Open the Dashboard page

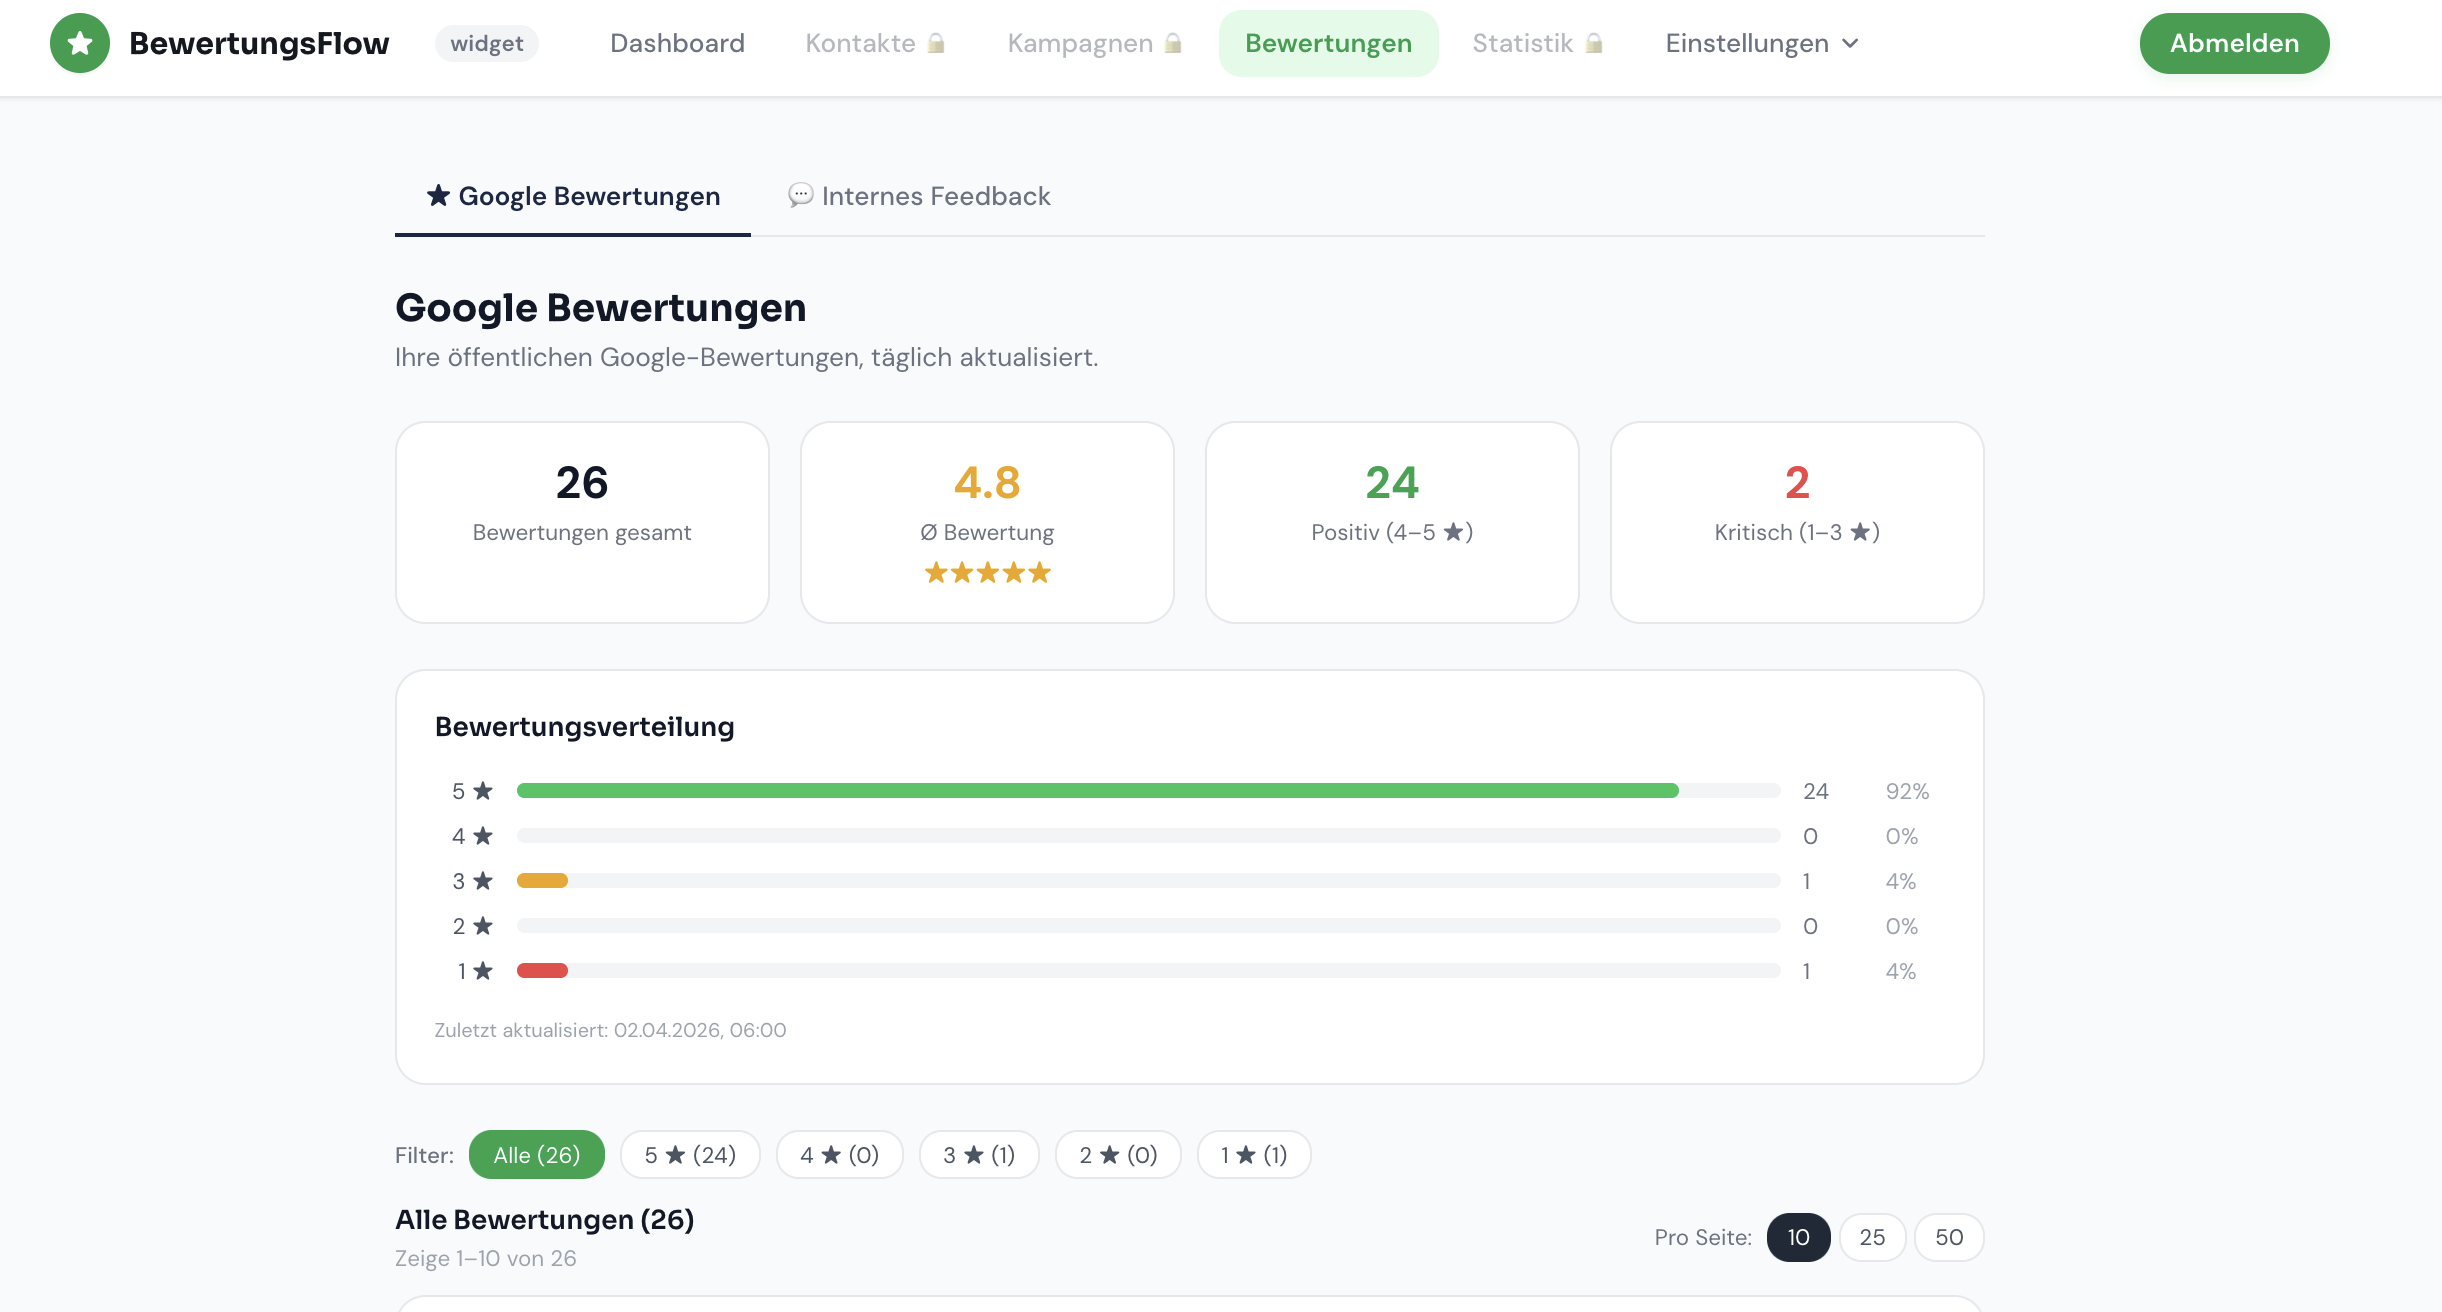(x=677, y=43)
